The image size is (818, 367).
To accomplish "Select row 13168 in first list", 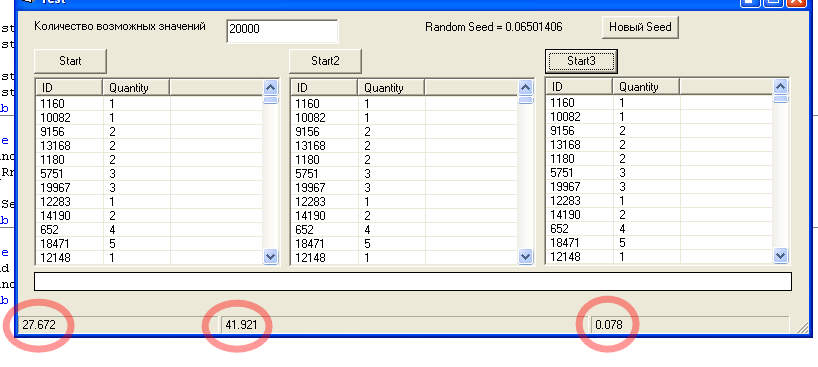I will 149,146.
